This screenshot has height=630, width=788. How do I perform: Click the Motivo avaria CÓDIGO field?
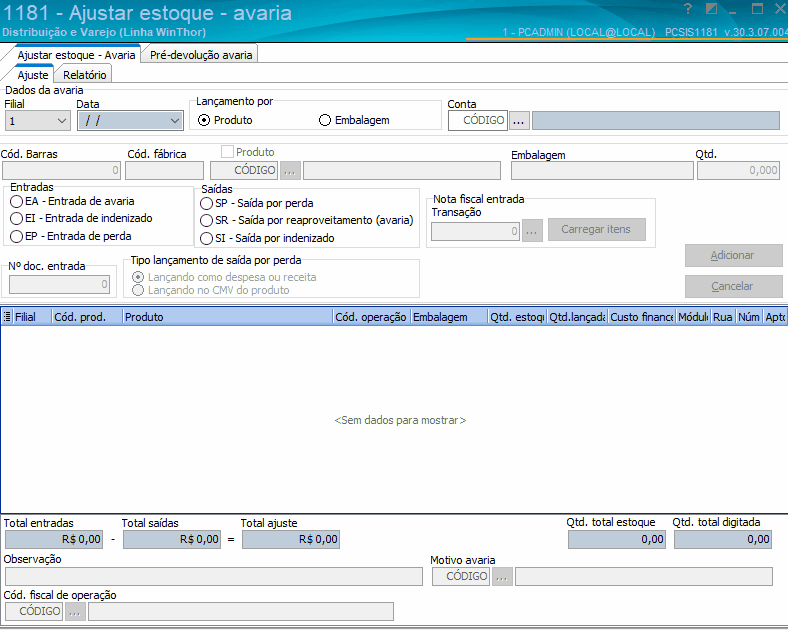[461, 576]
